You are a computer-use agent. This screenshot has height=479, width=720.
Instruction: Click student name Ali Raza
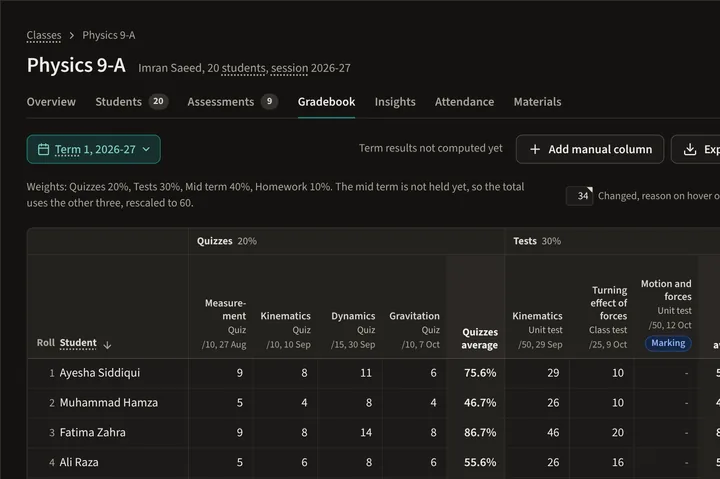[x=79, y=462]
